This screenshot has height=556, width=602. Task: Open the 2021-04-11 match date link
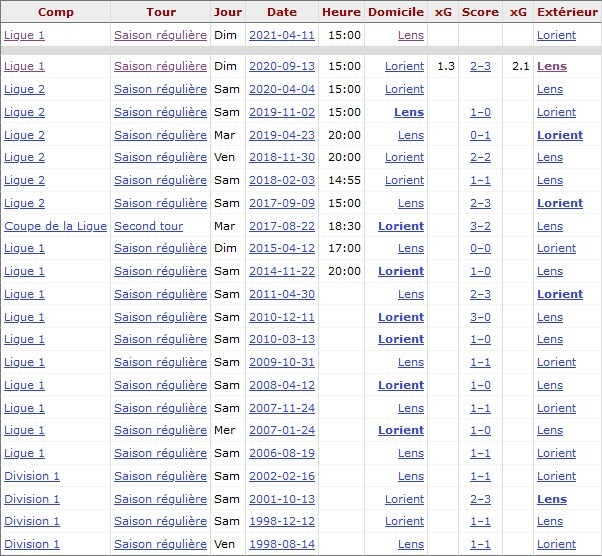click(282, 35)
